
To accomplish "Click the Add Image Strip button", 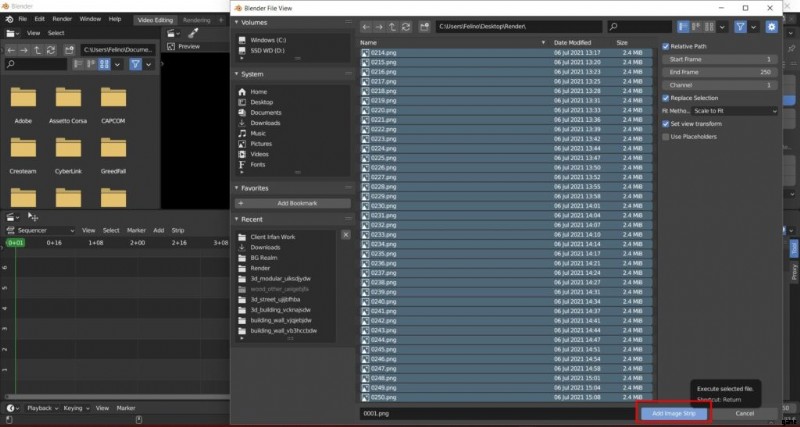I will [673, 413].
